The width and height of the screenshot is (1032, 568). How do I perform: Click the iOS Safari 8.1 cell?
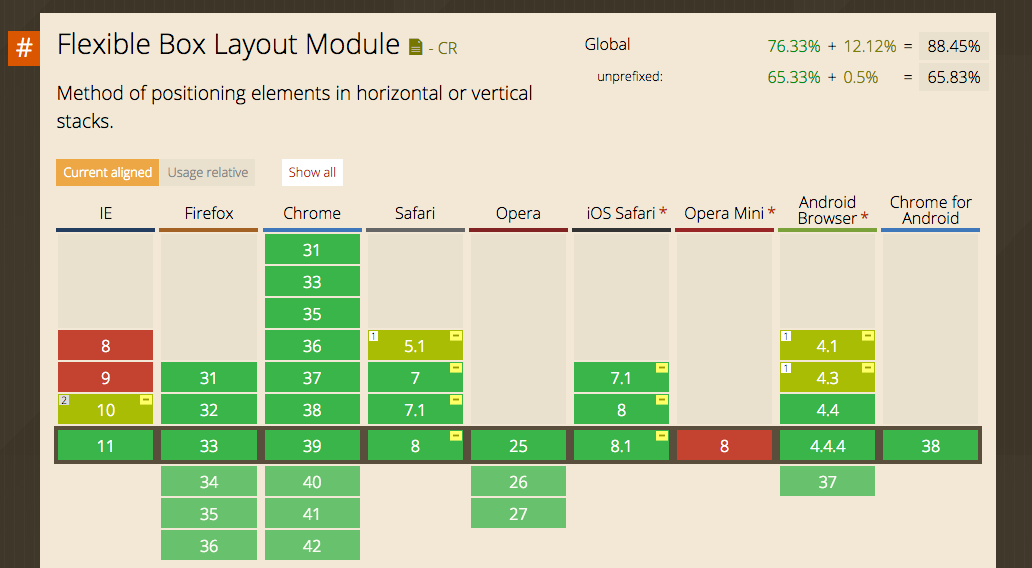621,446
